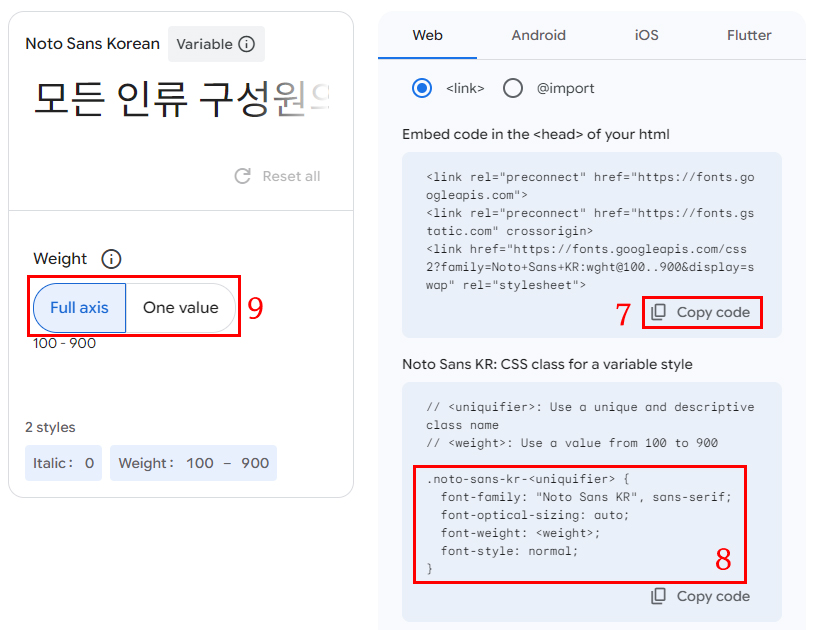Open the Flutter embed instructions tab
This screenshot has width=817, height=630.
(748, 35)
